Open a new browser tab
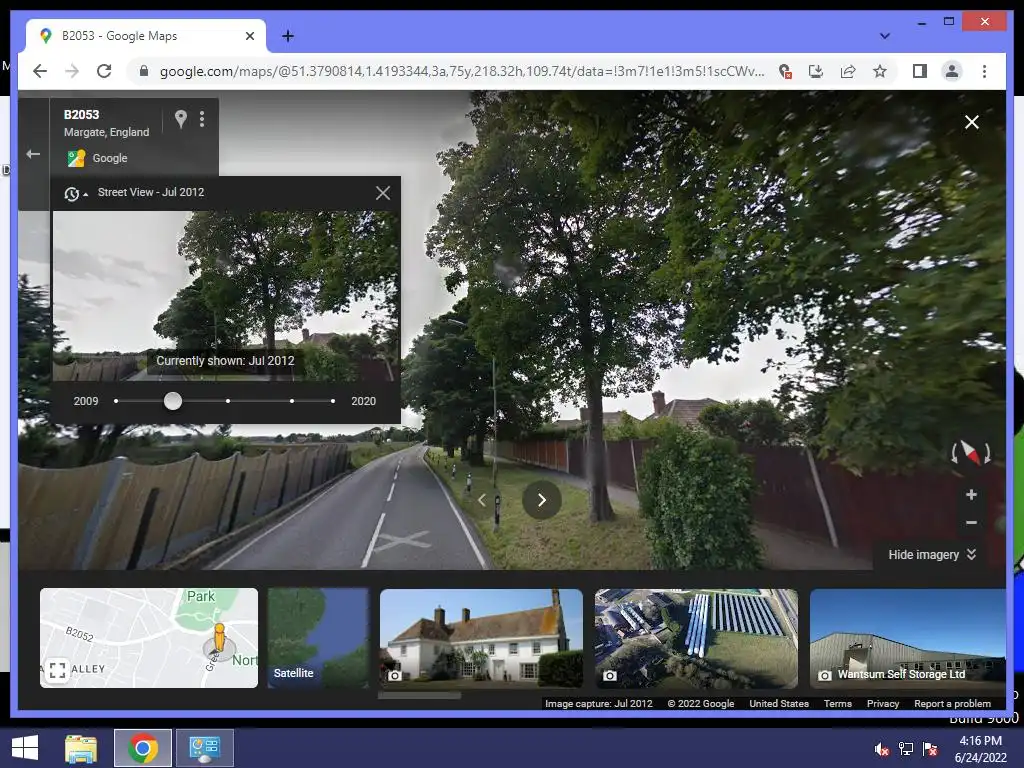Viewport: 1024px width, 768px height. [x=288, y=36]
